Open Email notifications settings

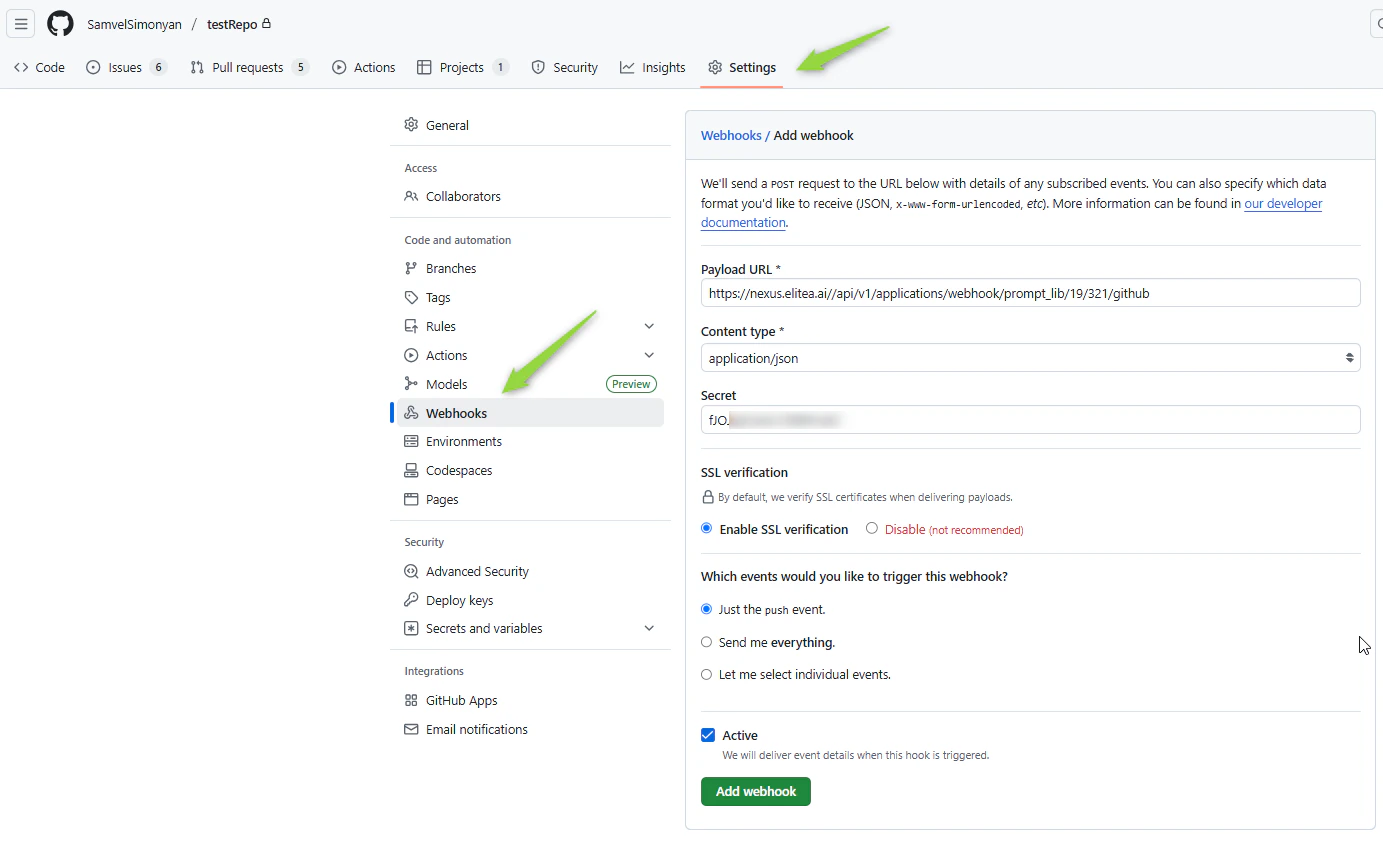[476, 729]
